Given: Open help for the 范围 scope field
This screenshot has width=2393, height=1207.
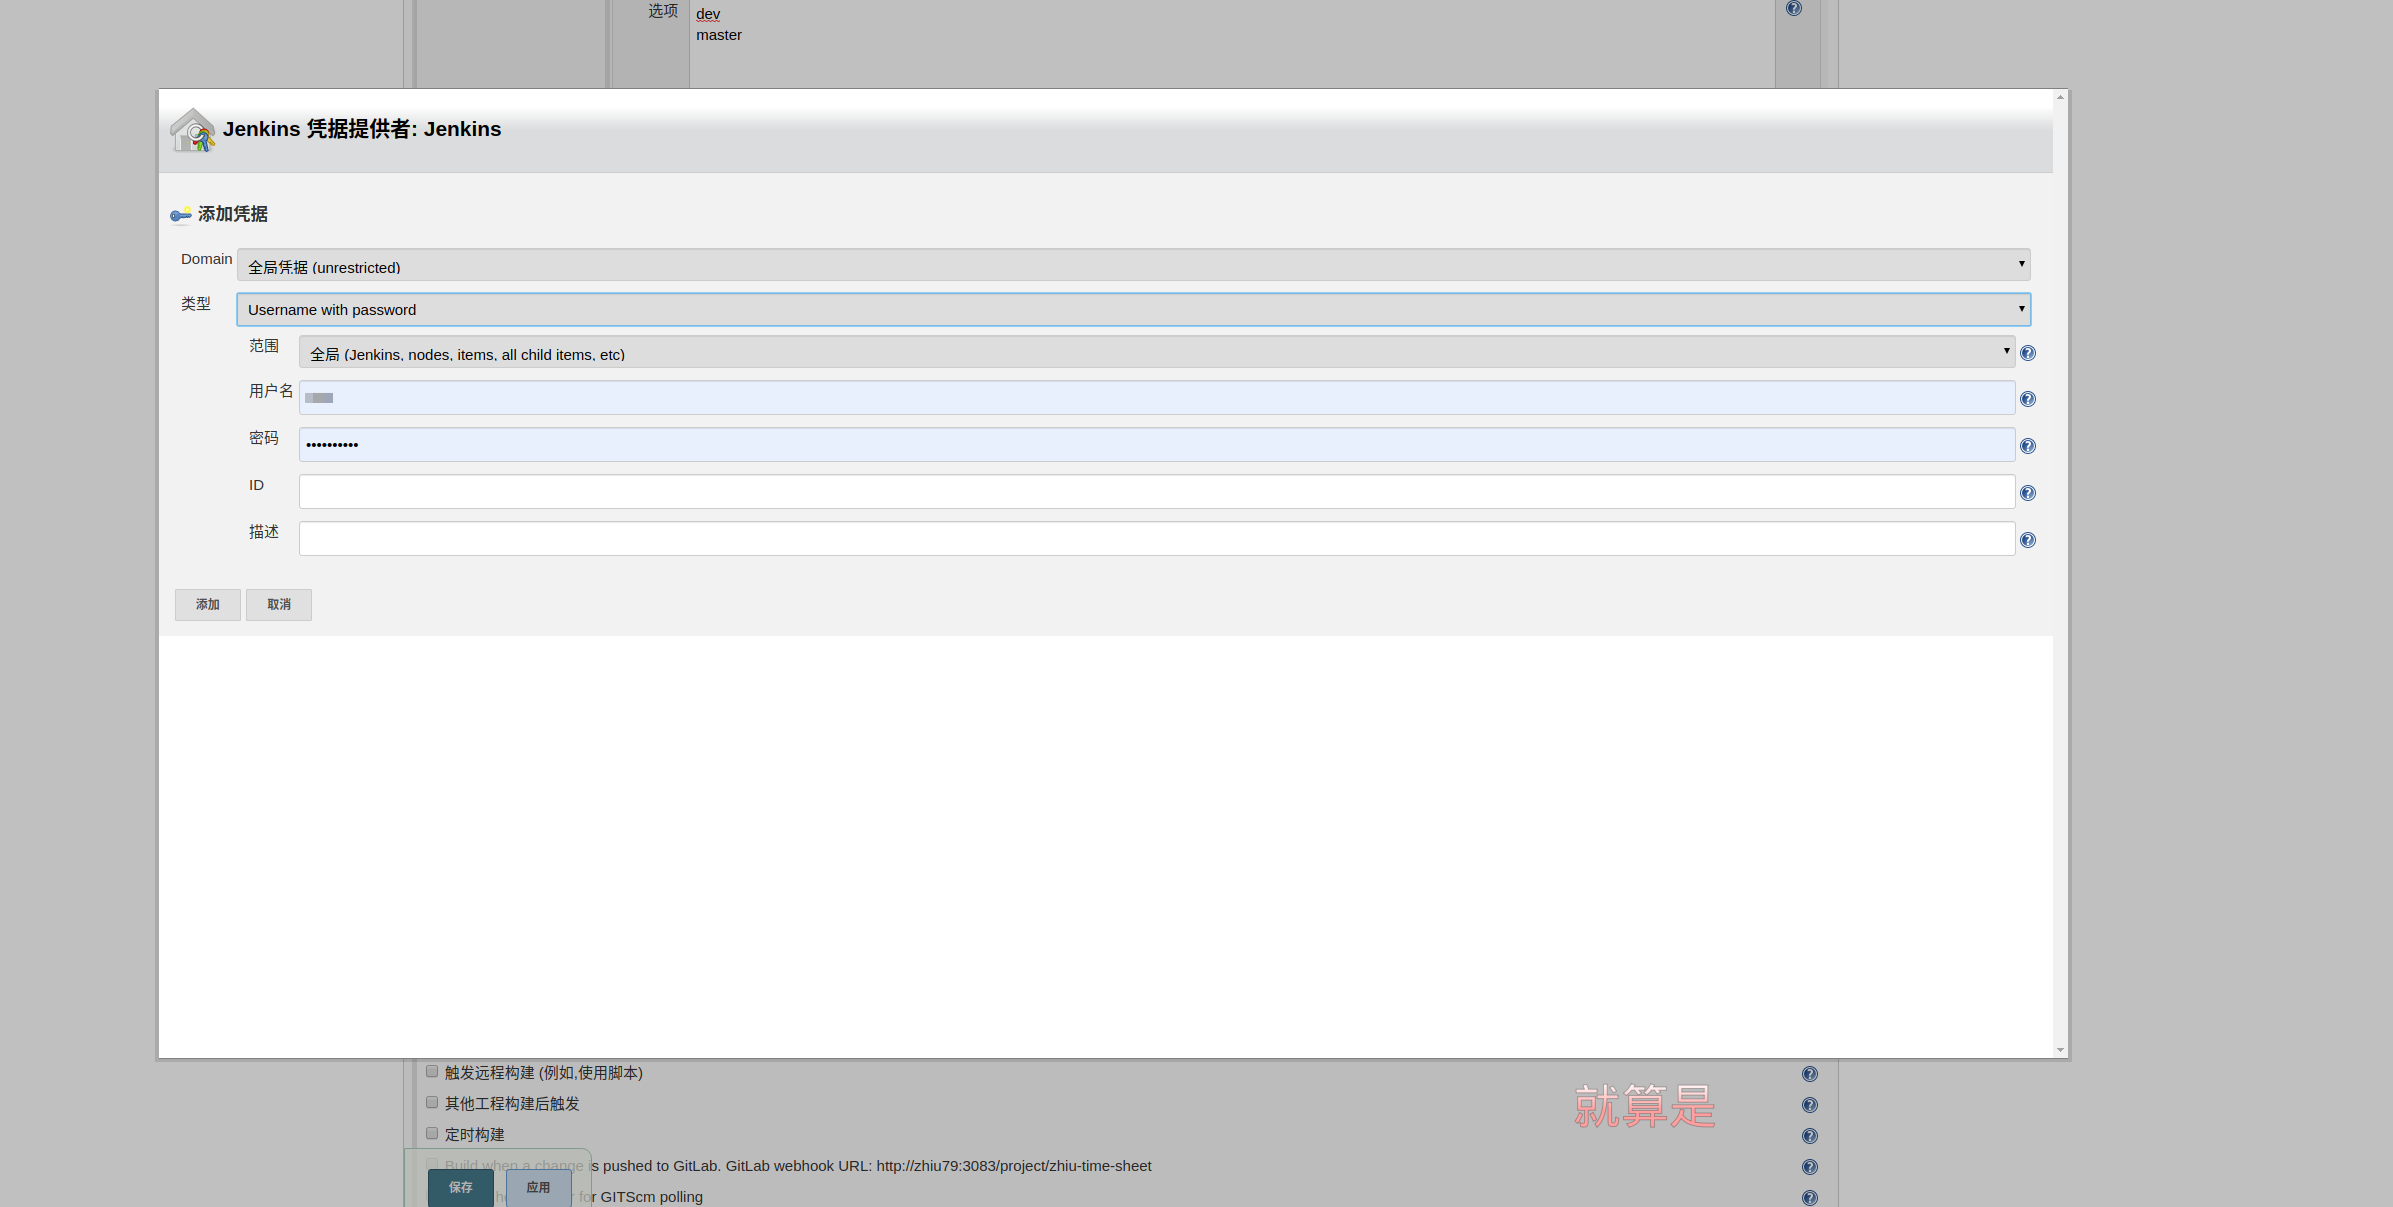Looking at the screenshot, I should tap(2028, 353).
